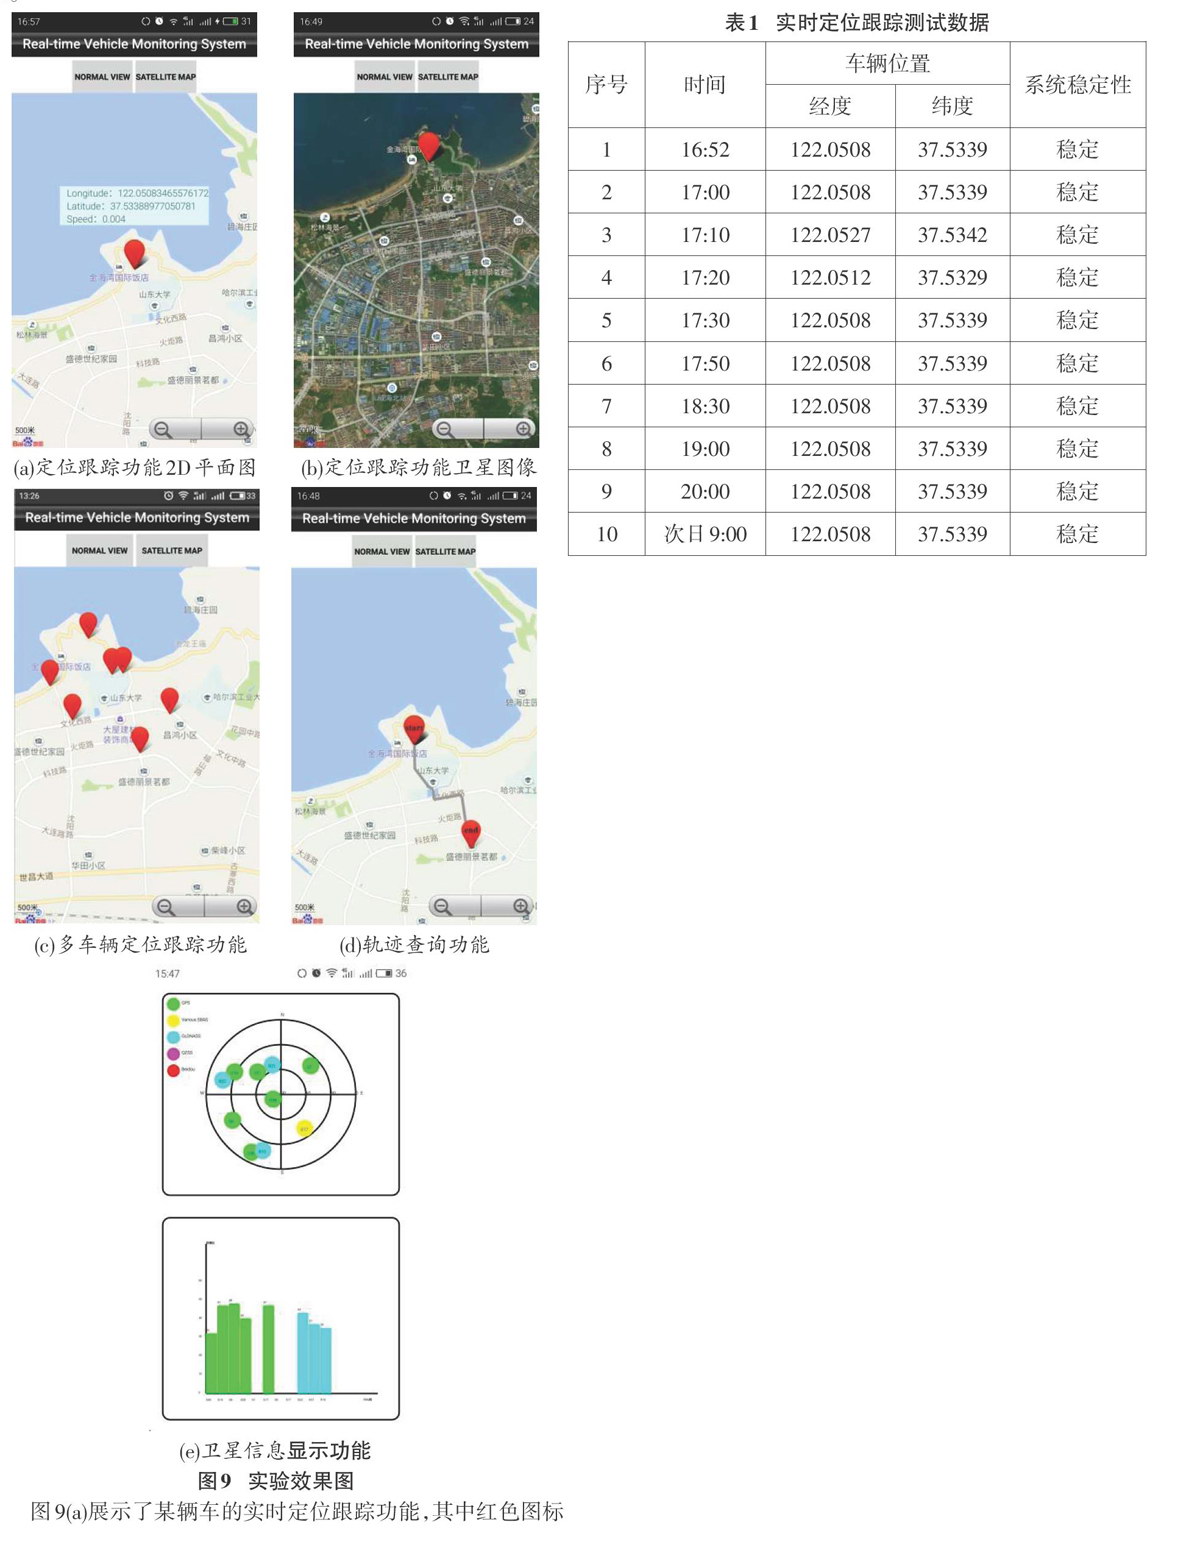Click longitude cell 122.0512
Viewport: 1200px width, 1553px height.
pyautogui.click(x=830, y=278)
